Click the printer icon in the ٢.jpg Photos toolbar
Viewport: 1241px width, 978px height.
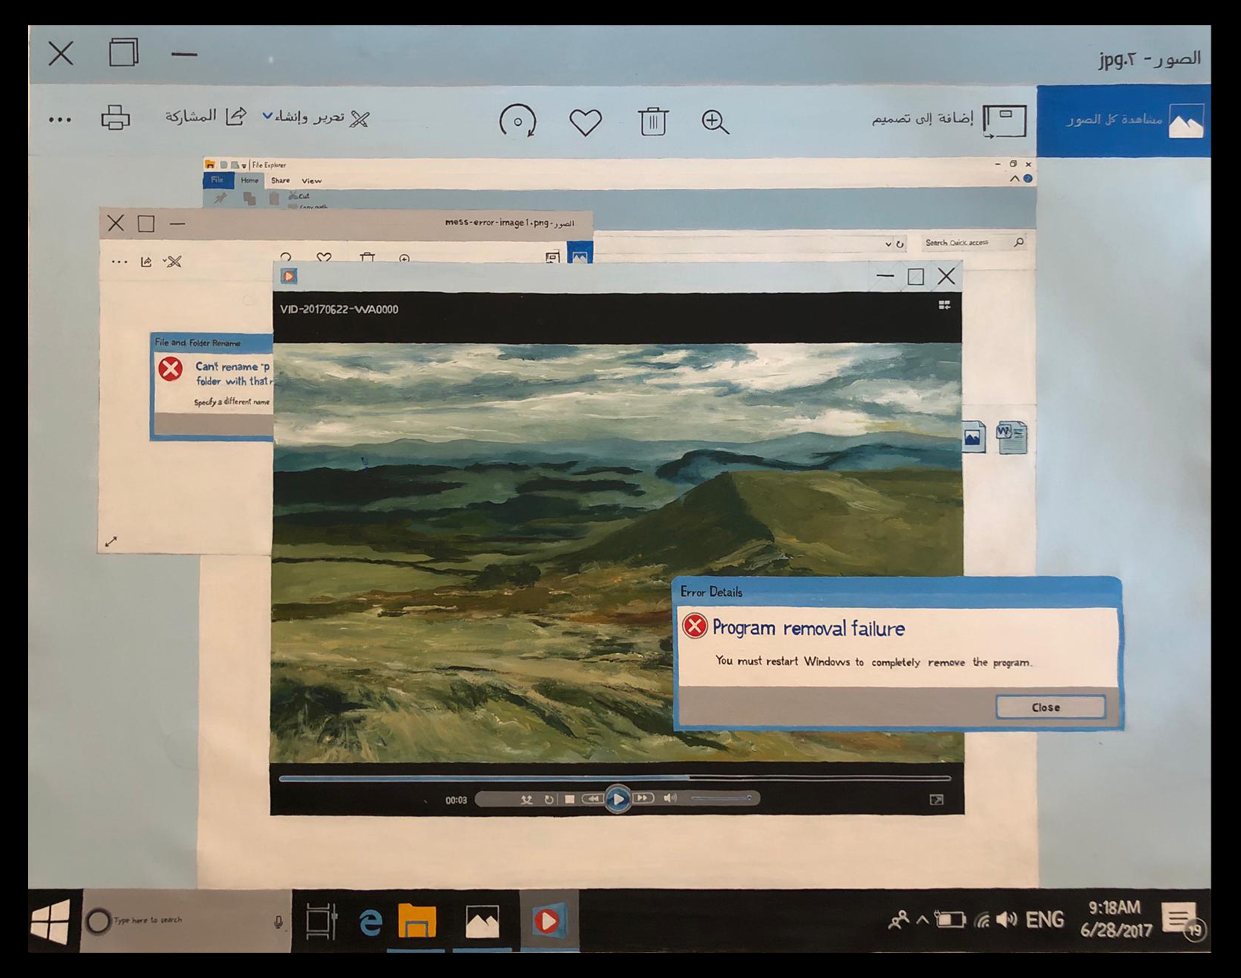116,117
